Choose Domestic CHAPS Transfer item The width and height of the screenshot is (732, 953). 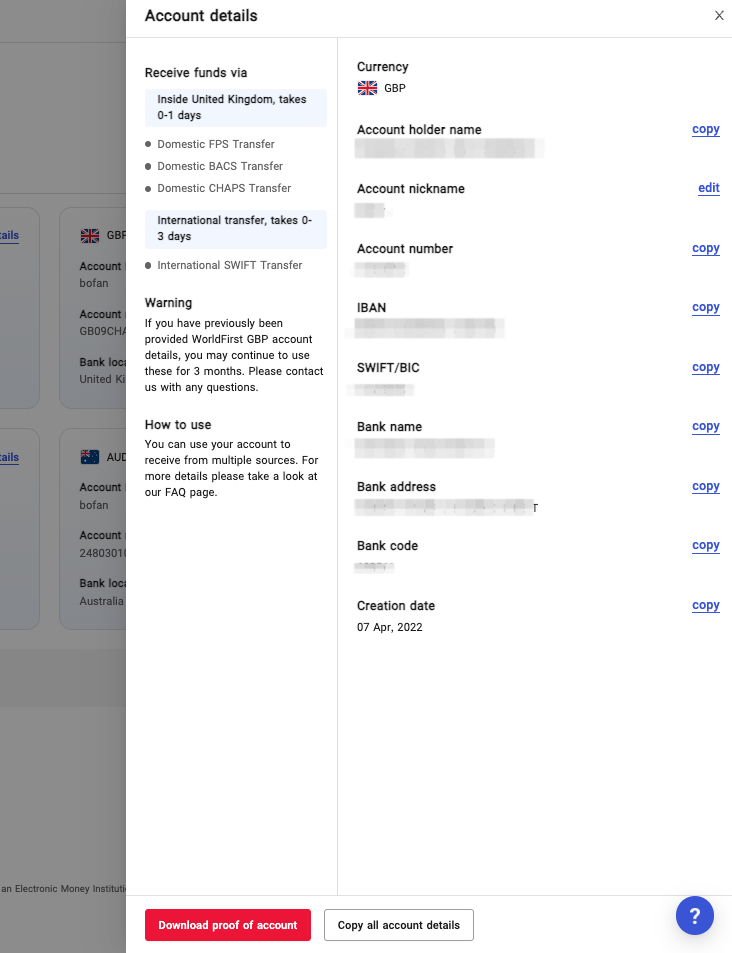click(223, 188)
